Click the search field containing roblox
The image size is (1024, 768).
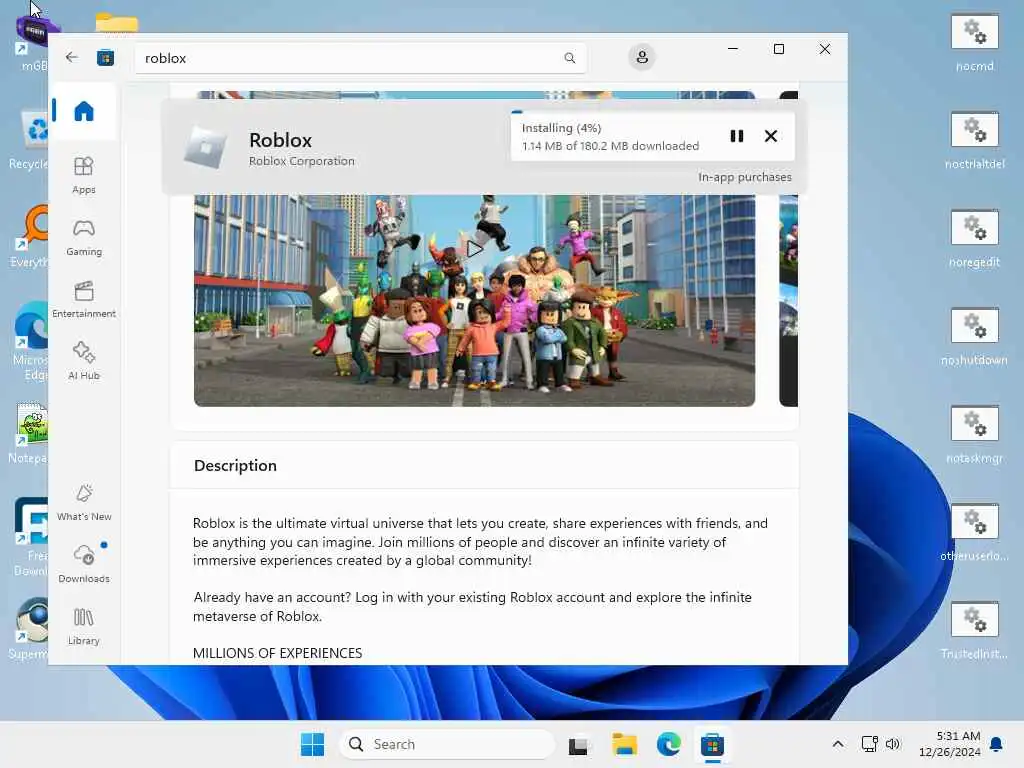click(360, 58)
